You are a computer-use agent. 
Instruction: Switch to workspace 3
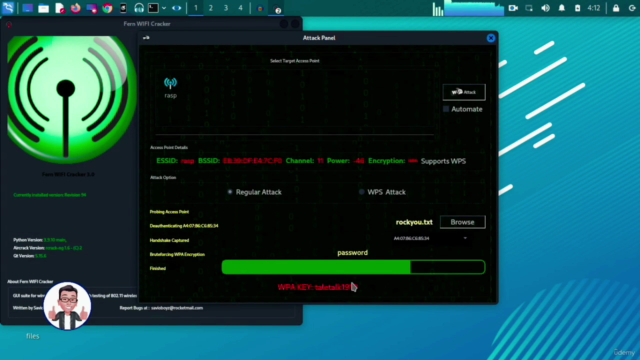pyautogui.click(x=226, y=8)
